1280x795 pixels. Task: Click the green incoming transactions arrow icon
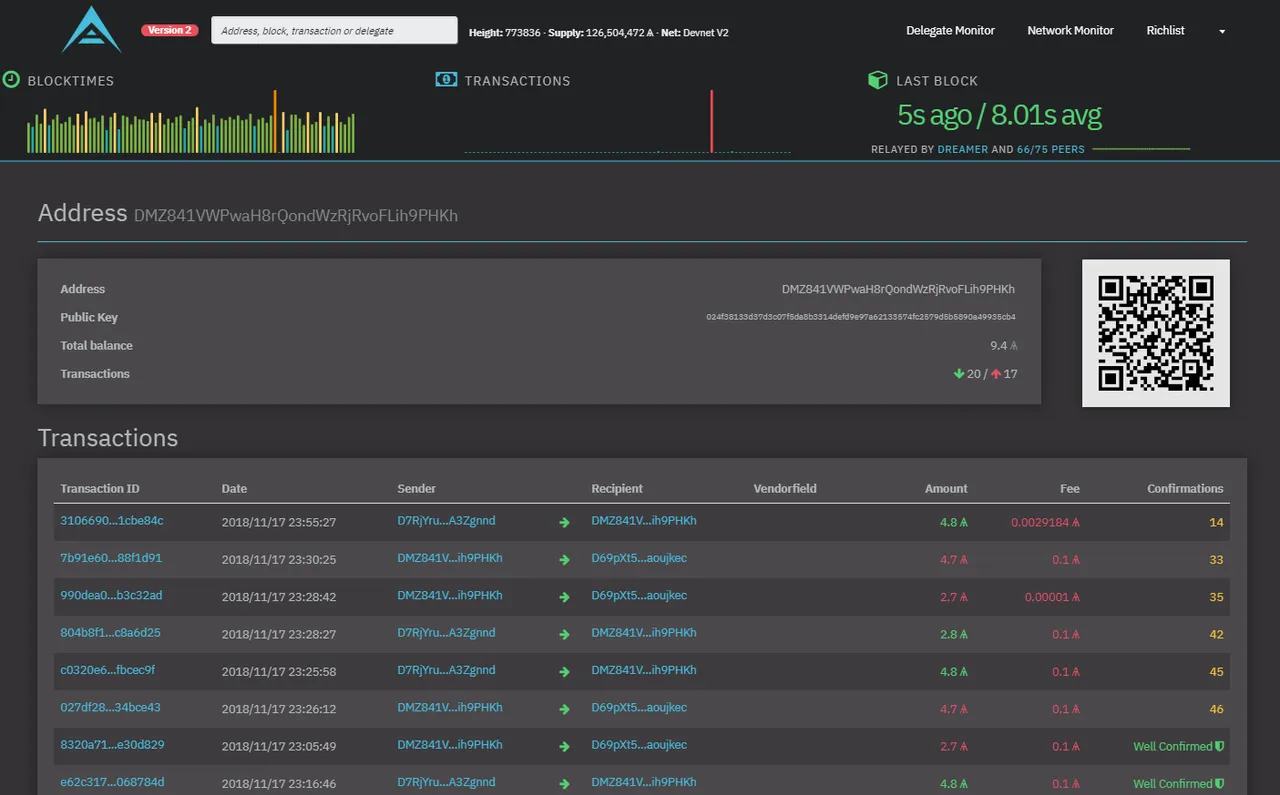tap(959, 374)
